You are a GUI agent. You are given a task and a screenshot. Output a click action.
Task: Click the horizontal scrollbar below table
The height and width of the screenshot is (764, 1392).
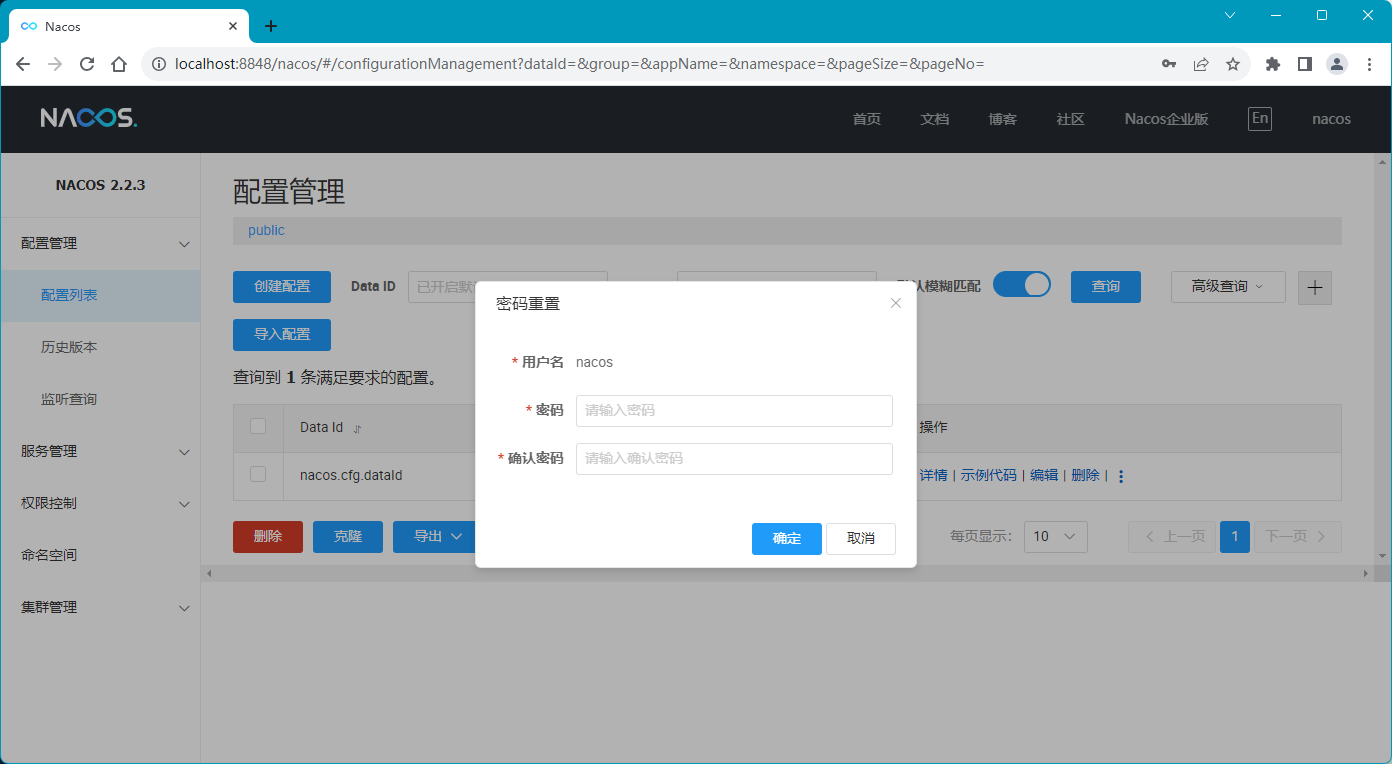(788, 574)
